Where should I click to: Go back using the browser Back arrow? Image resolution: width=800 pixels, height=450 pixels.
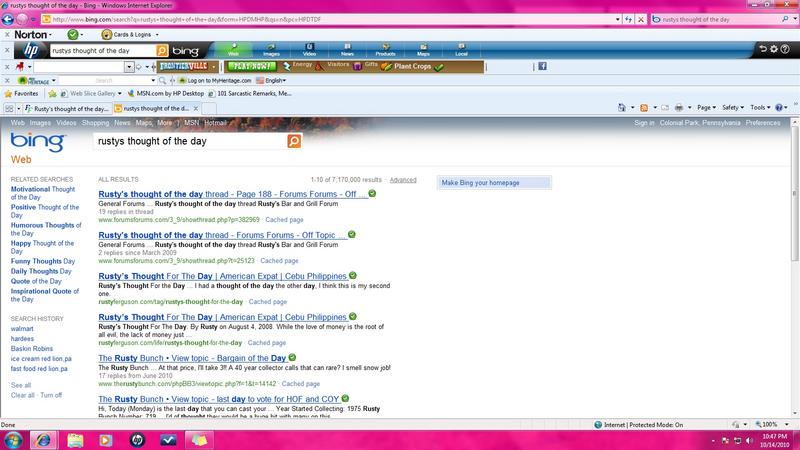click(8, 19)
